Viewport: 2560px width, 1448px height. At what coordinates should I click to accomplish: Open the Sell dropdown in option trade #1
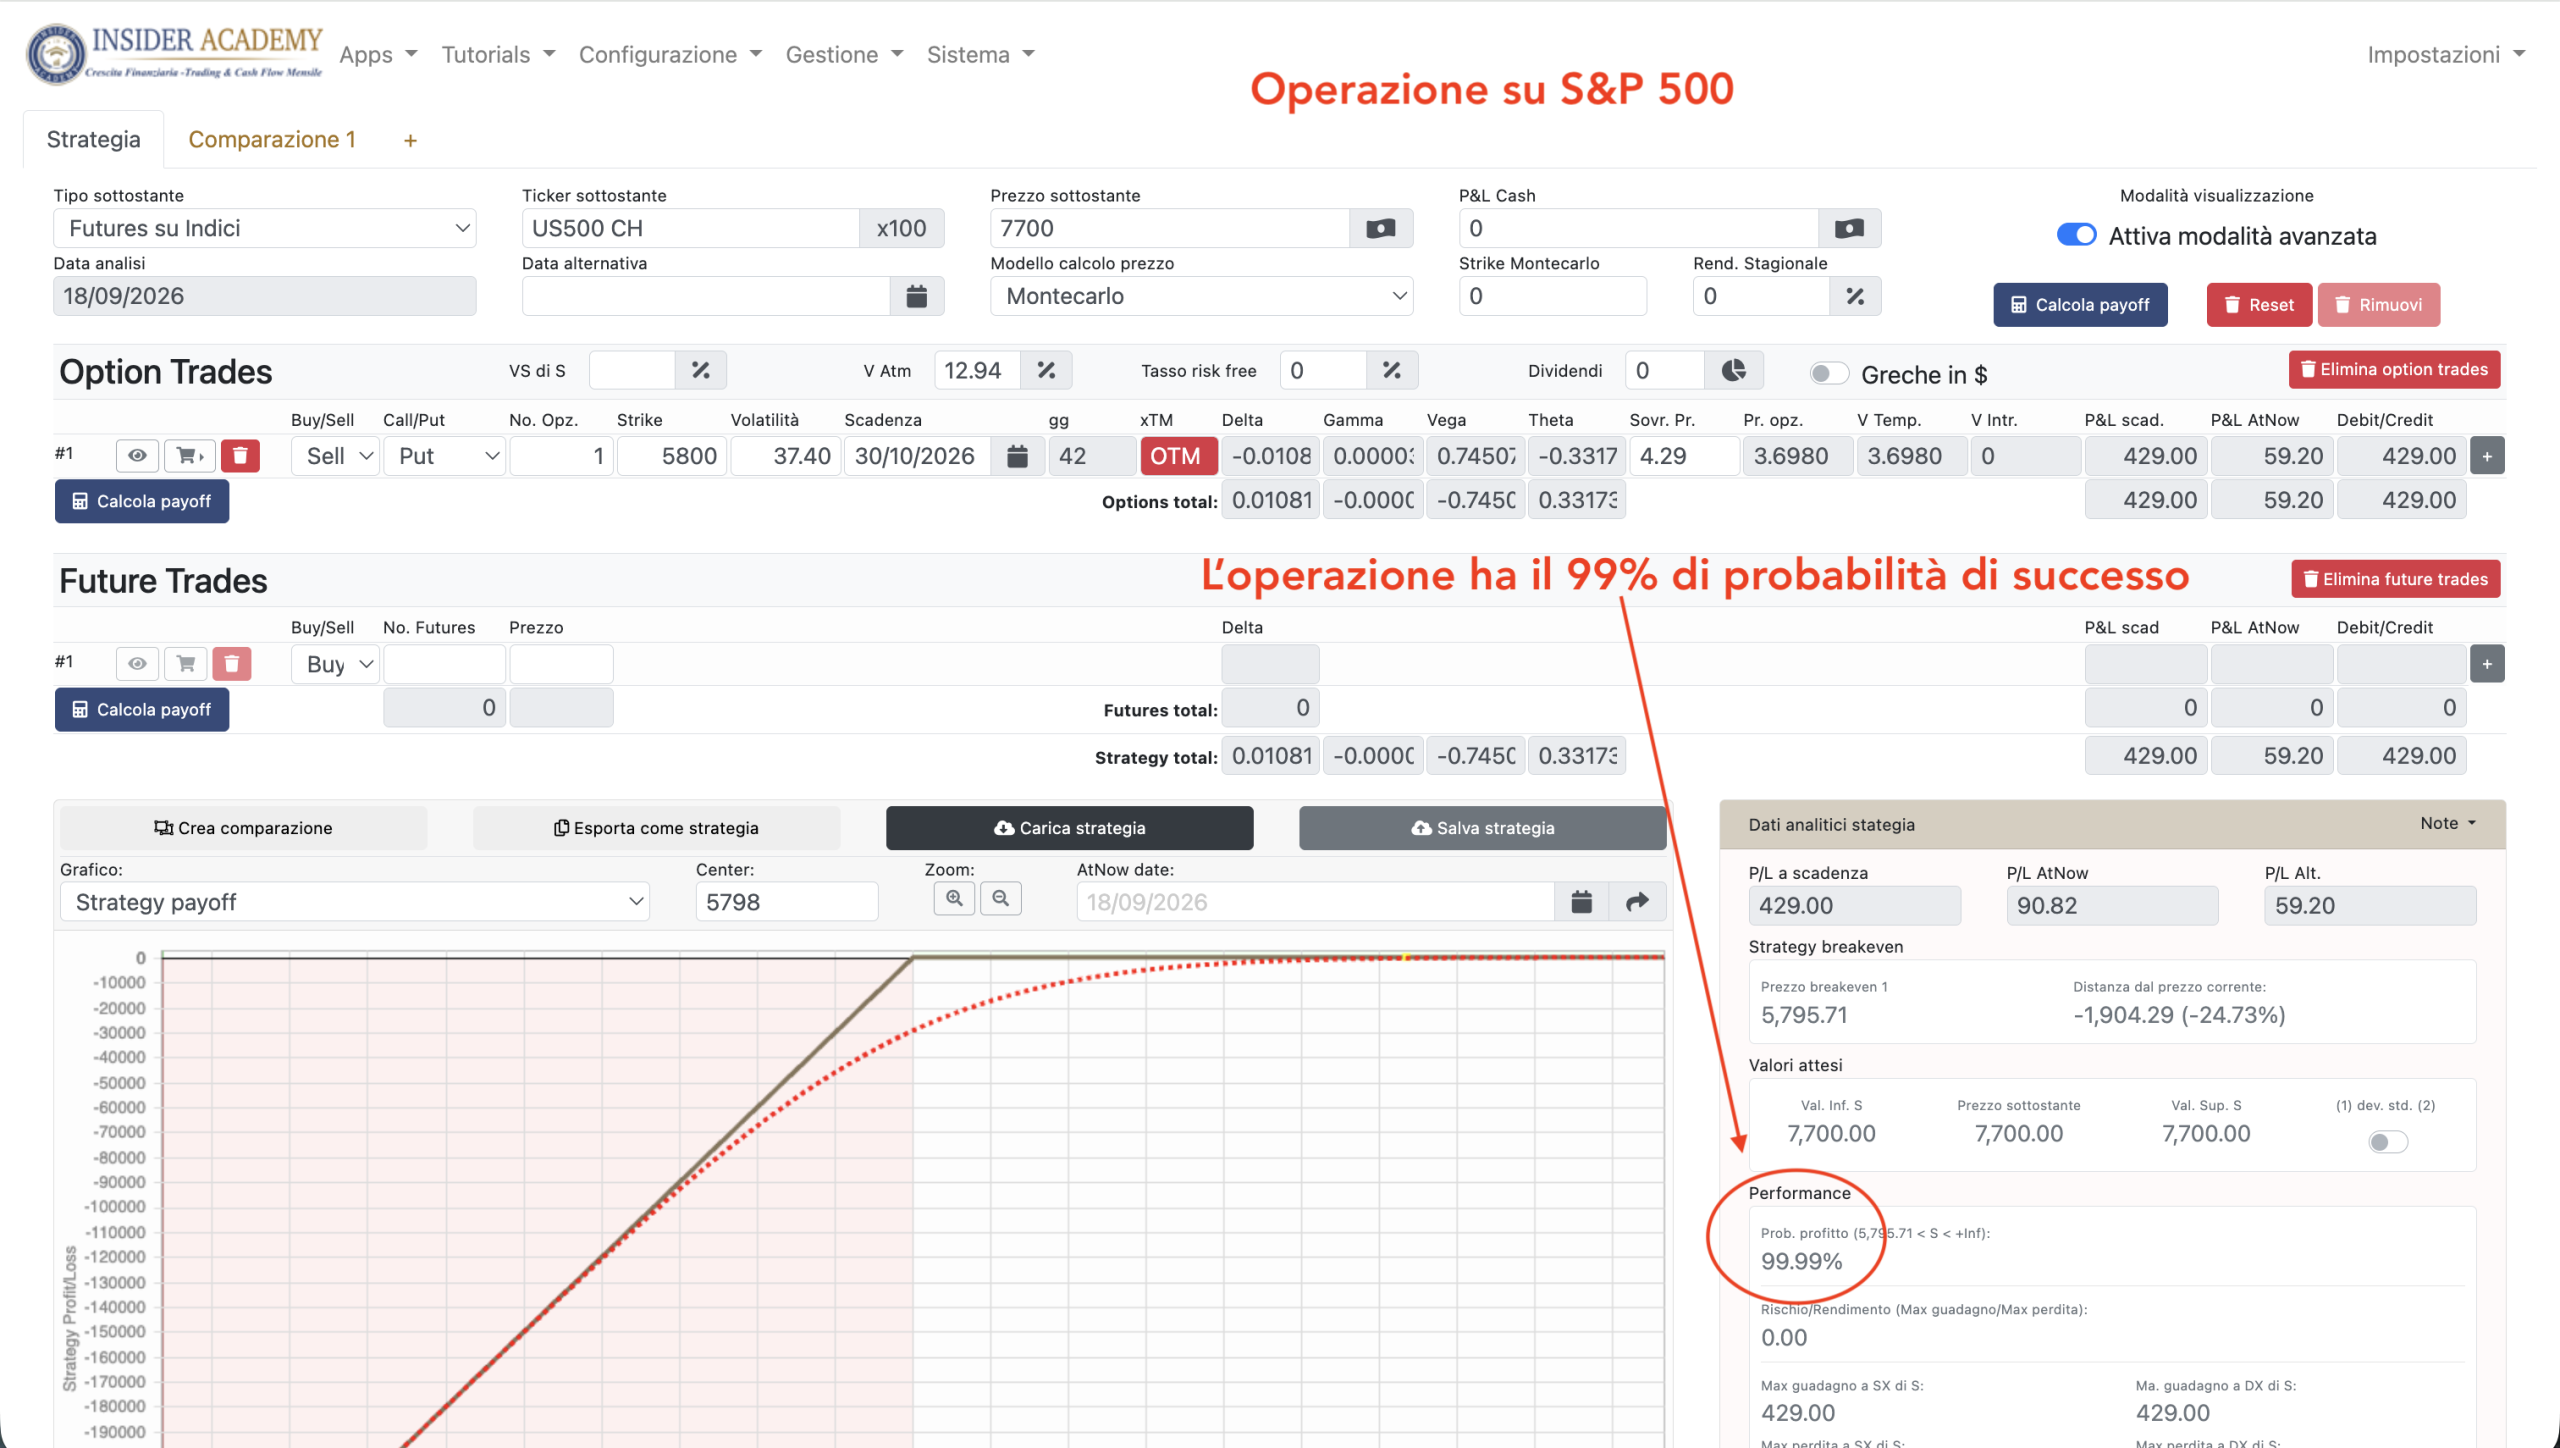(336, 456)
